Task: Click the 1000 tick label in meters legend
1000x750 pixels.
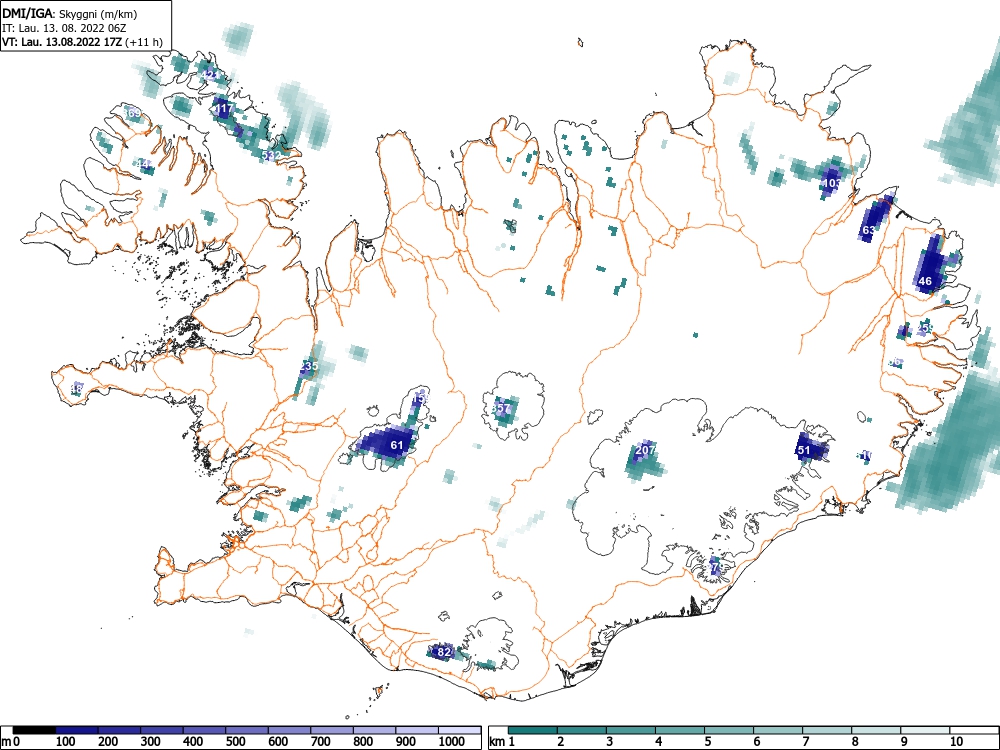Action: pos(452,742)
